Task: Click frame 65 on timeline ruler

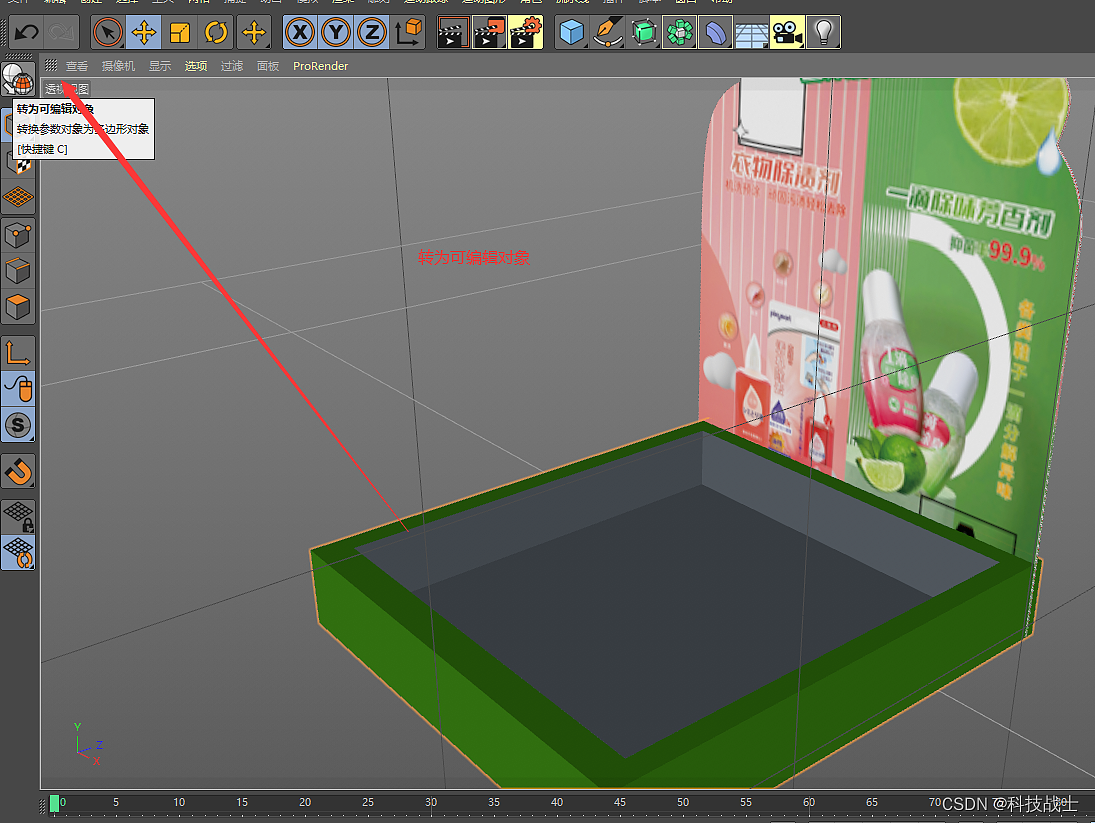Action: coord(872,803)
